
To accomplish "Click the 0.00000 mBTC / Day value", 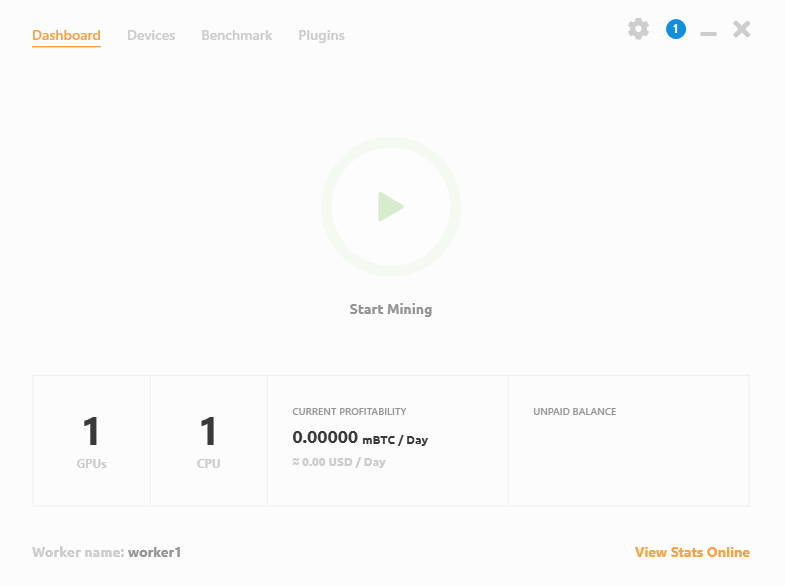I will pos(359,438).
